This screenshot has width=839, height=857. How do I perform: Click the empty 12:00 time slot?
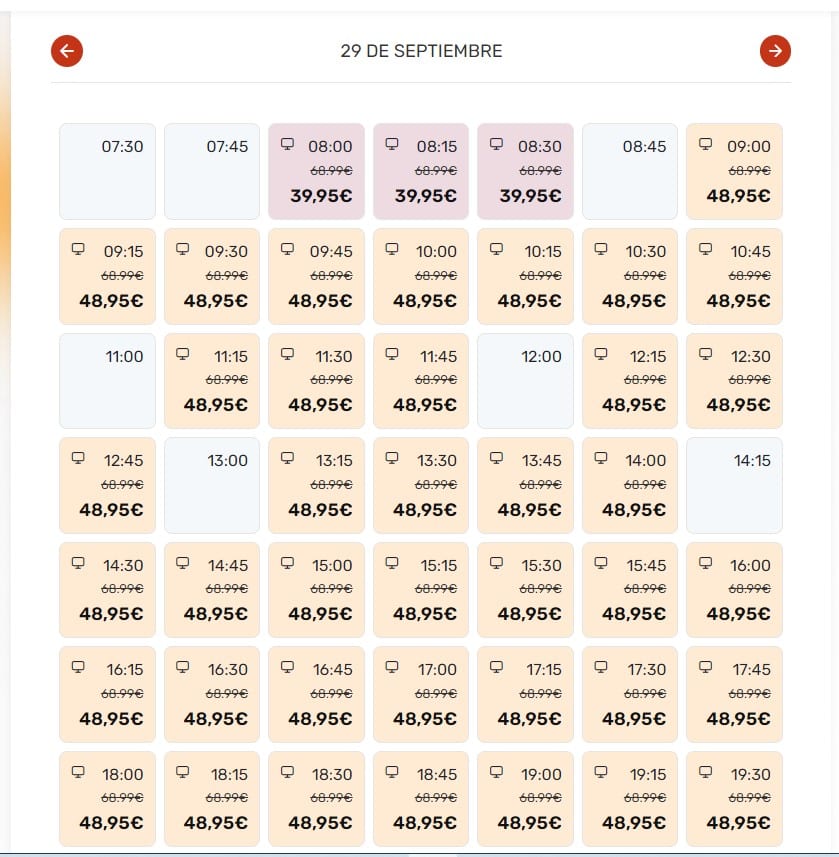pyautogui.click(x=525, y=381)
